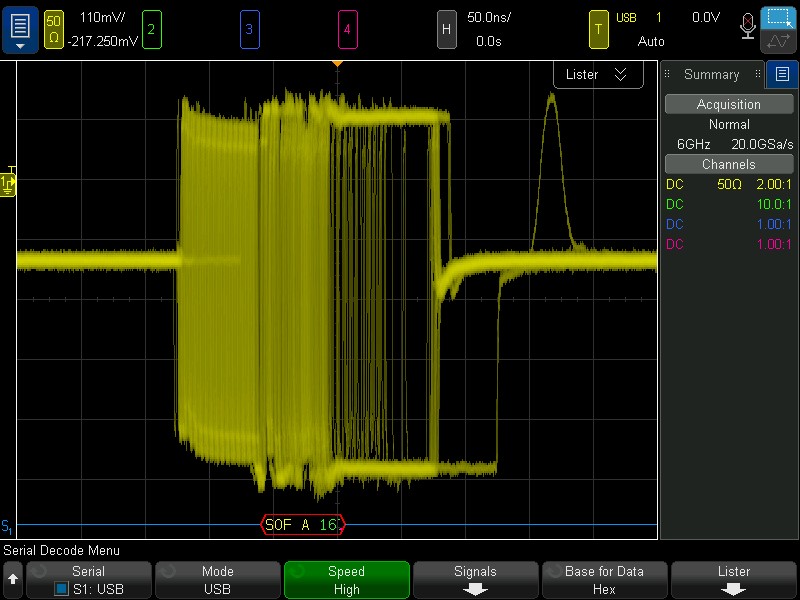Screen dimensions: 800x600
Task: Click the channel 1 2.00:1 probe ratio
Action: tap(773, 184)
